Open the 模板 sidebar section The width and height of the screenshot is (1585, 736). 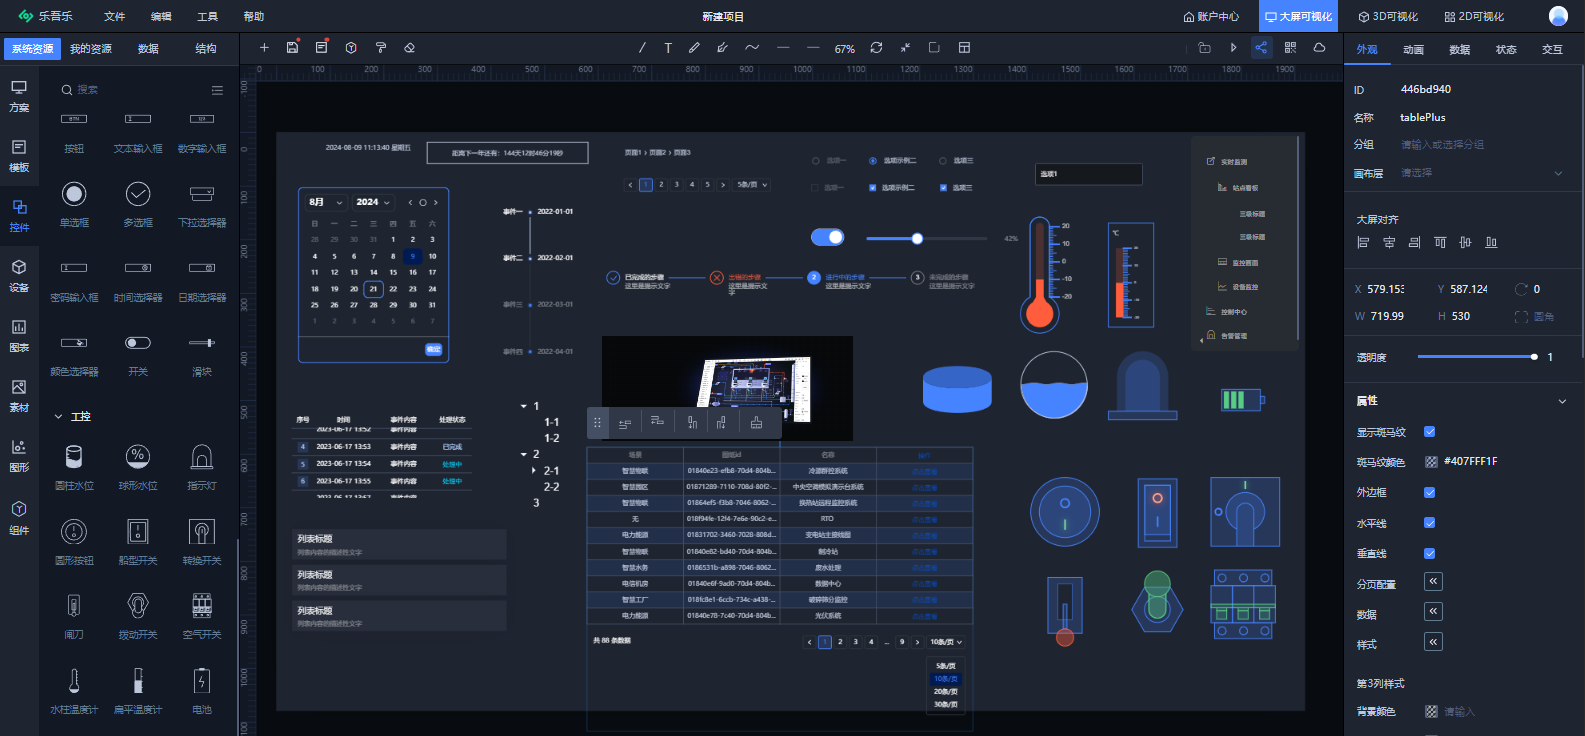(x=19, y=156)
